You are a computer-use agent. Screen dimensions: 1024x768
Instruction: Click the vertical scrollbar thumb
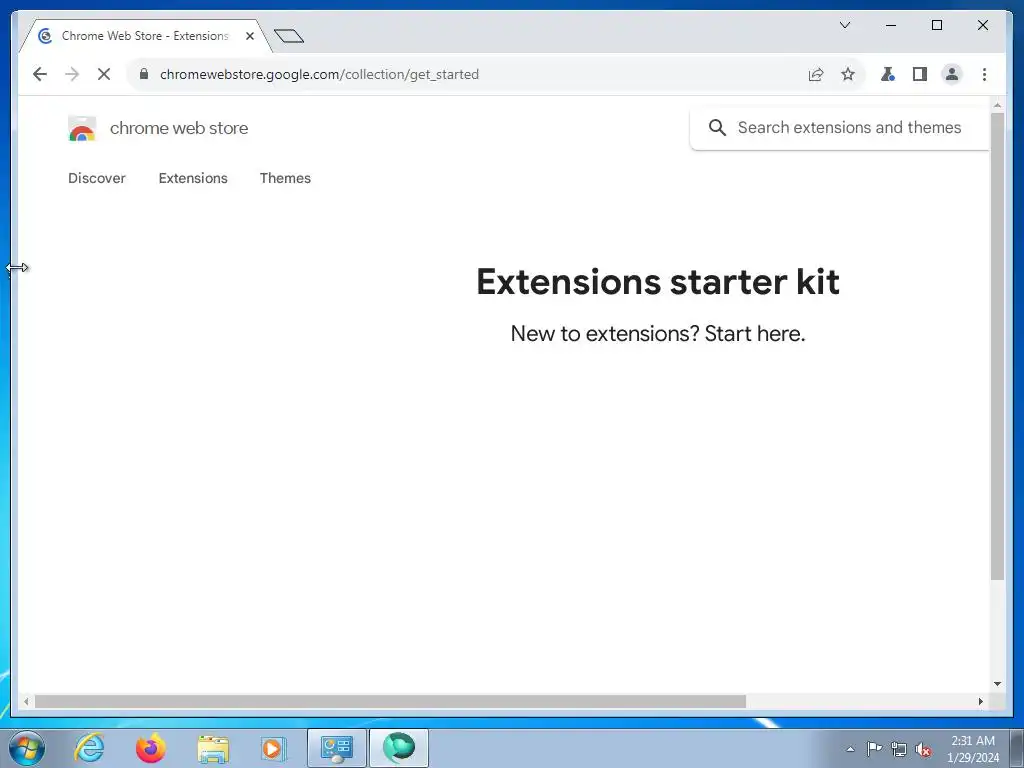(x=997, y=346)
